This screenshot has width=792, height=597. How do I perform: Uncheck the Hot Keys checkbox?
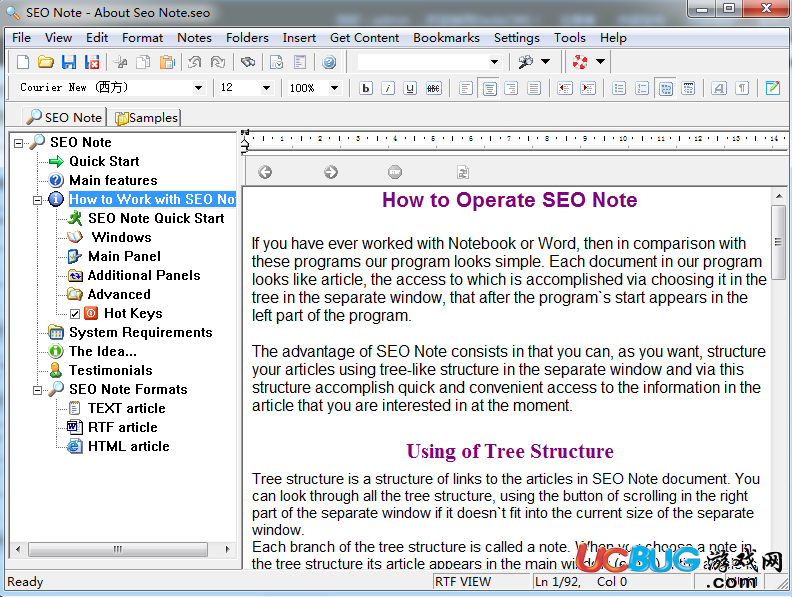point(75,314)
